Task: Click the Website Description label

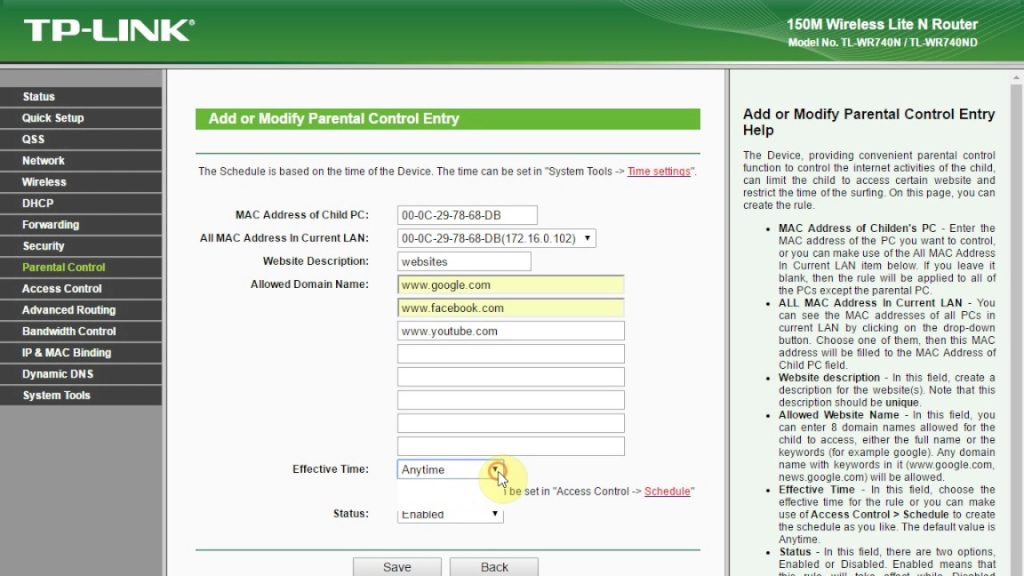Action: pyautogui.click(x=315, y=261)
